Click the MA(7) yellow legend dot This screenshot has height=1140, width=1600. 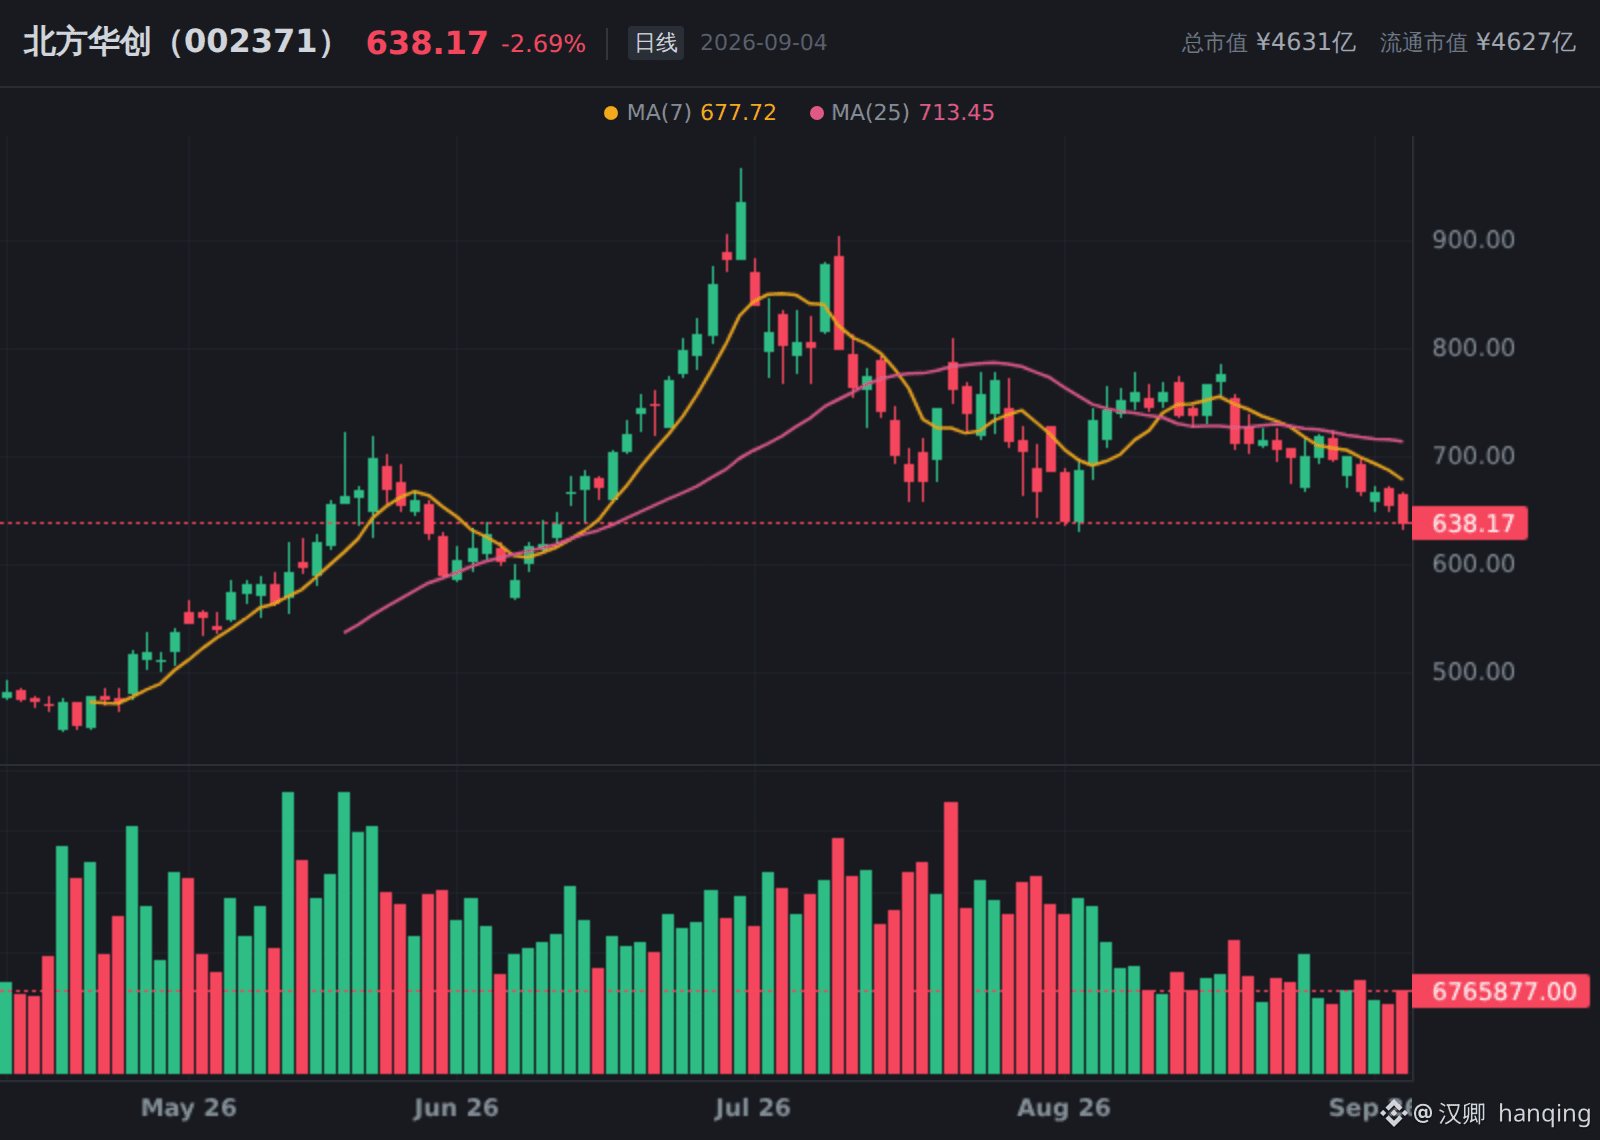pos(611,113)
